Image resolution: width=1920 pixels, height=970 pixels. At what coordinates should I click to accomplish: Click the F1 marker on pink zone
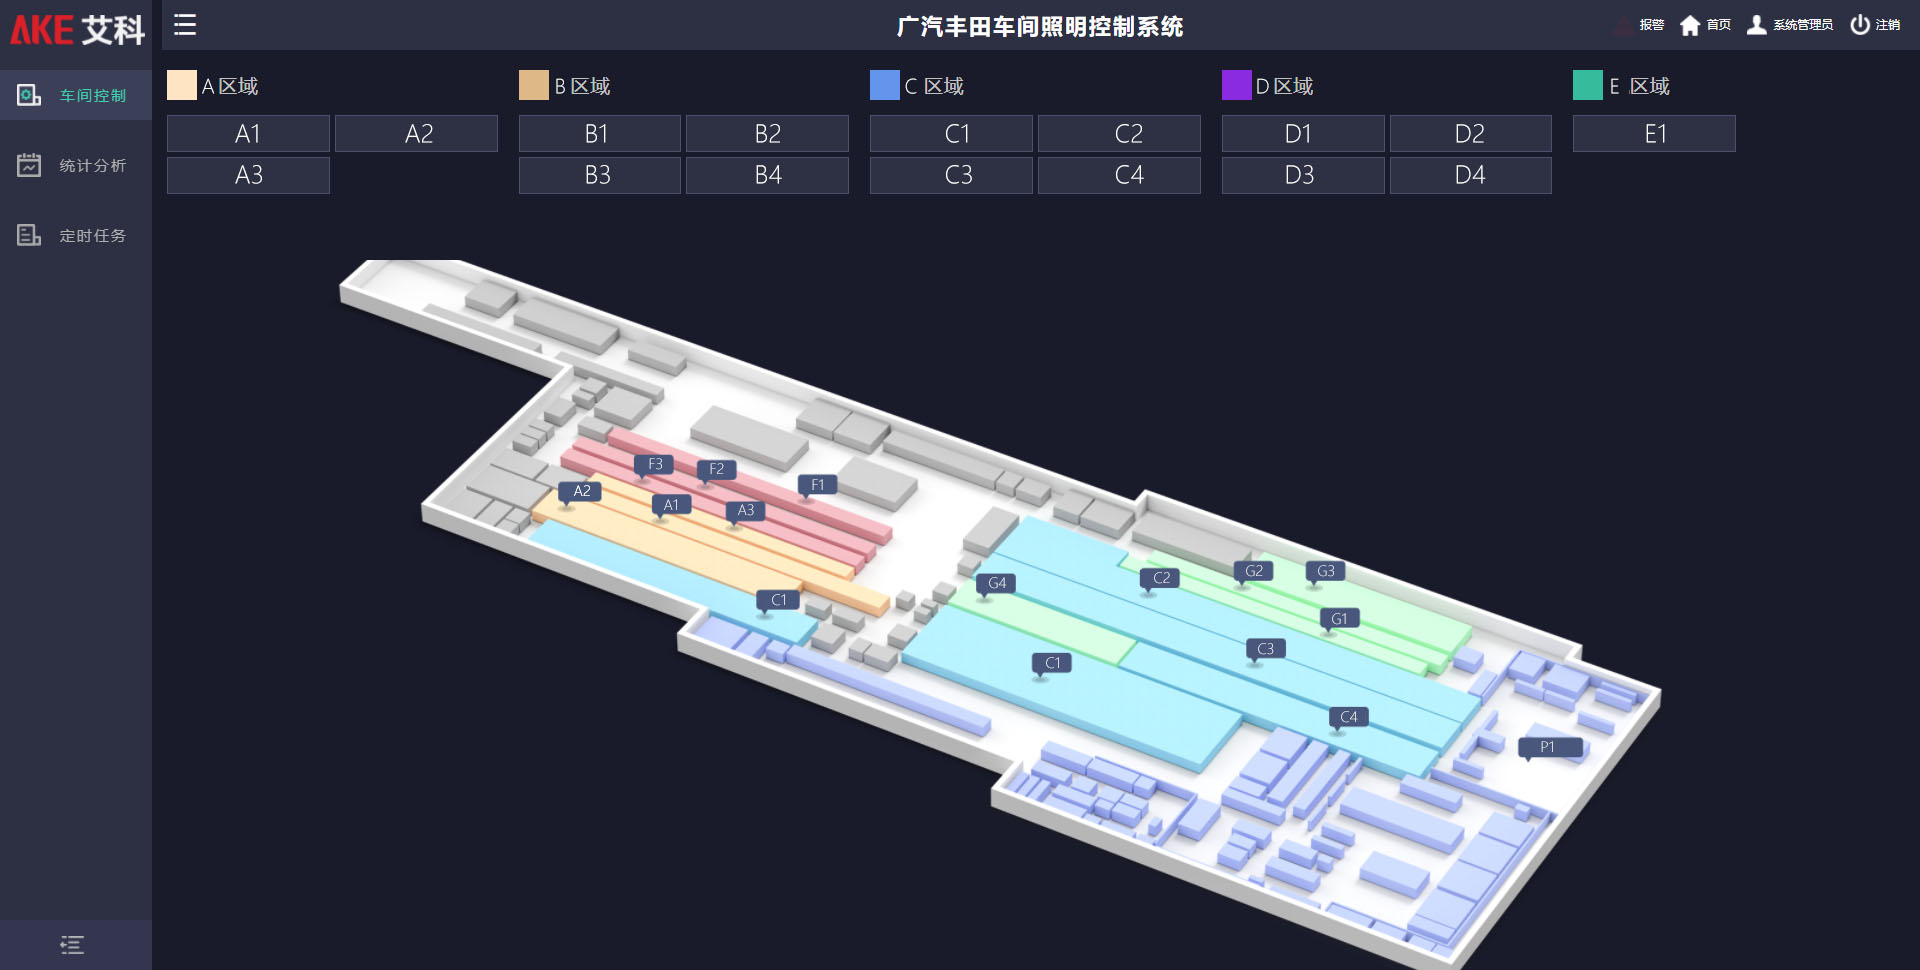click(817, 485)
